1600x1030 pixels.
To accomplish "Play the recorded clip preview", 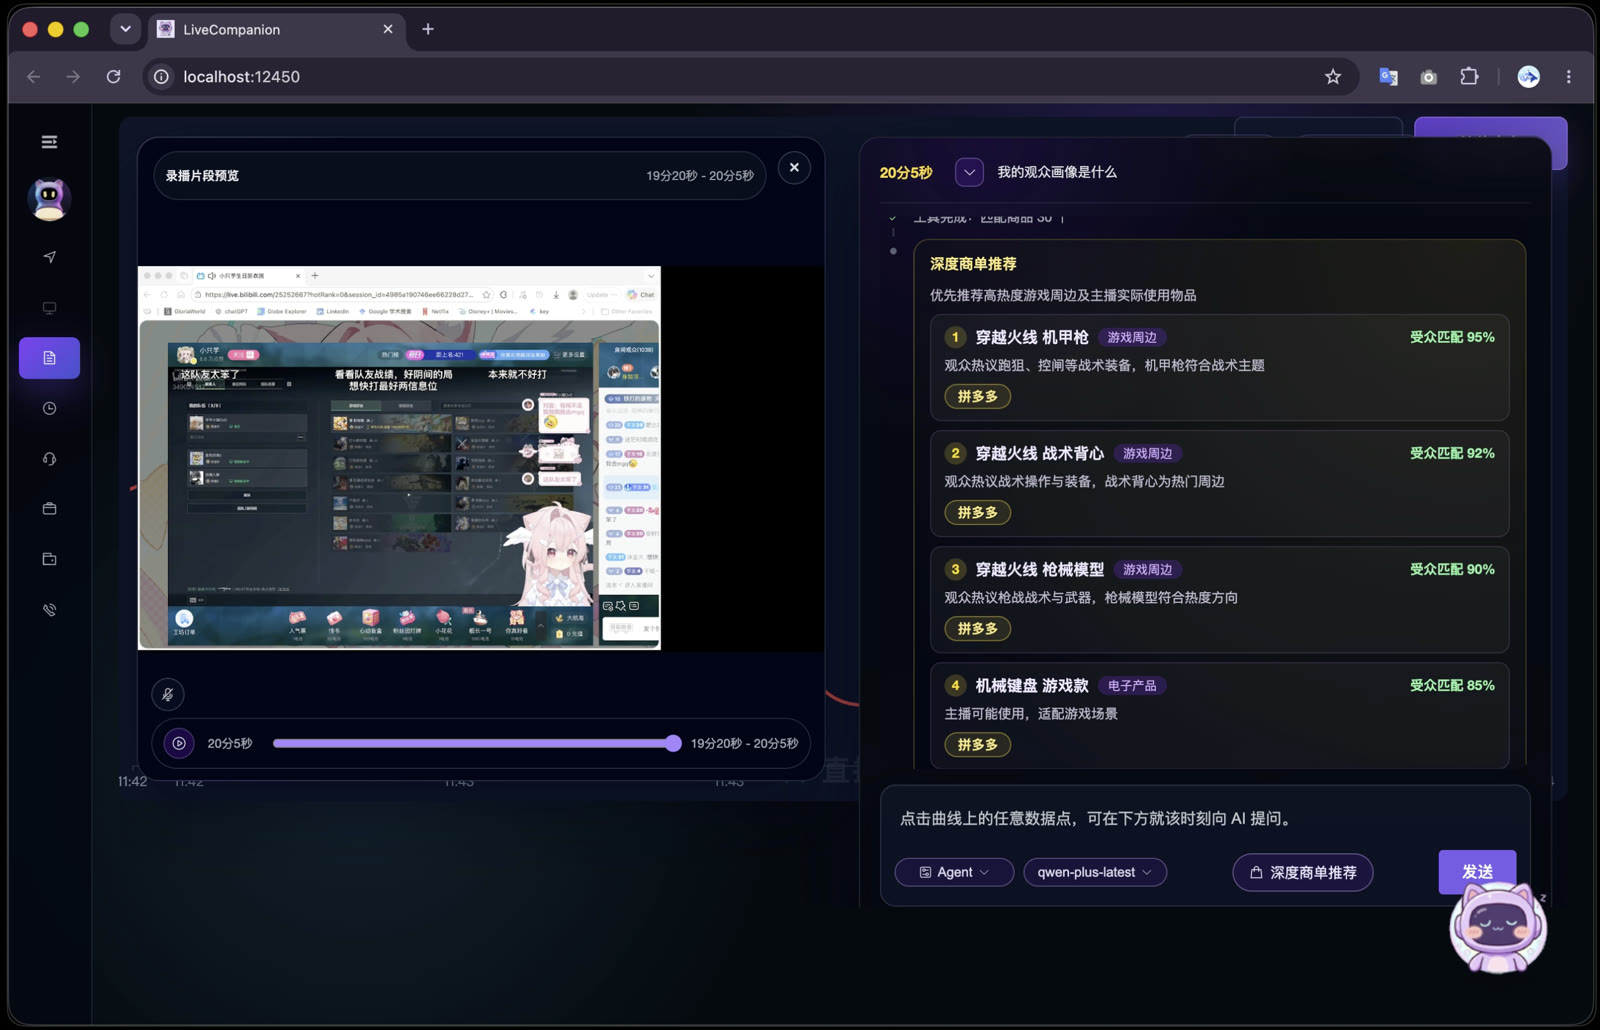I will [x=179, y=743].
